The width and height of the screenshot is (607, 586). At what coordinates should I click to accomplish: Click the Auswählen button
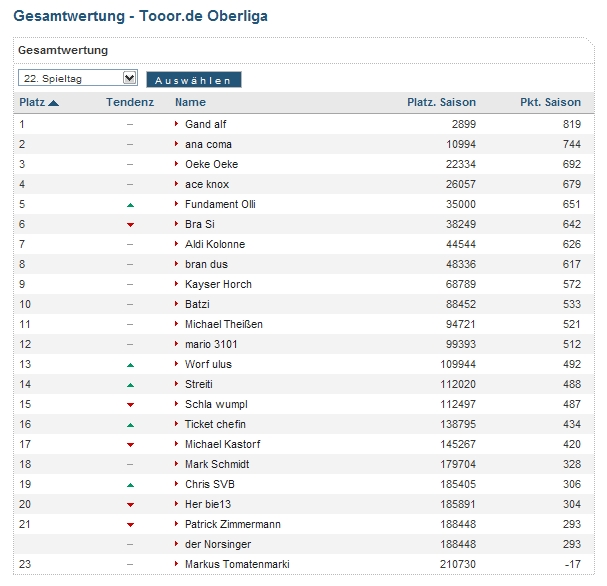[x=194, y=80]
